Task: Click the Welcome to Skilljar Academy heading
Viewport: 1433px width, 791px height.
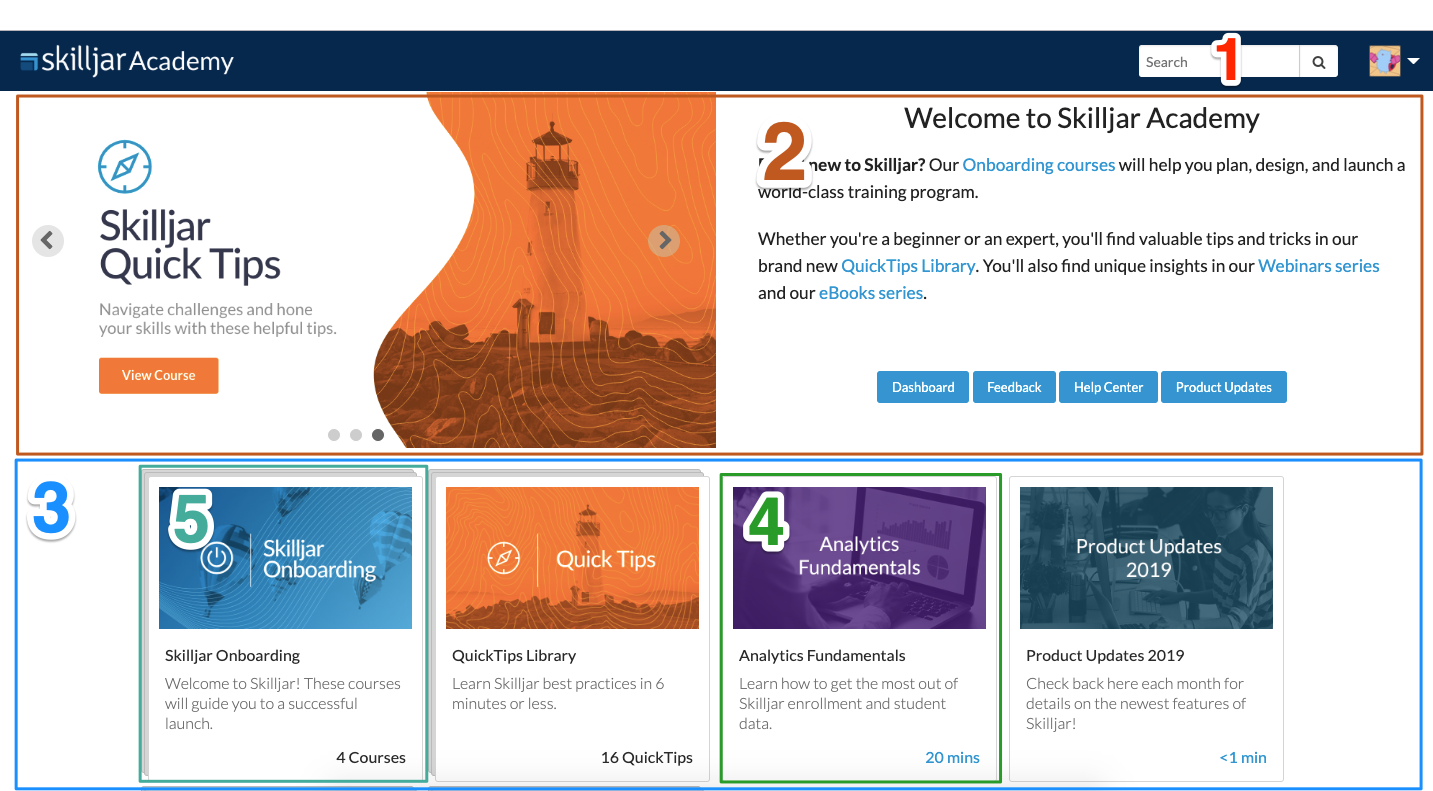Action: tap(1082, 118)
